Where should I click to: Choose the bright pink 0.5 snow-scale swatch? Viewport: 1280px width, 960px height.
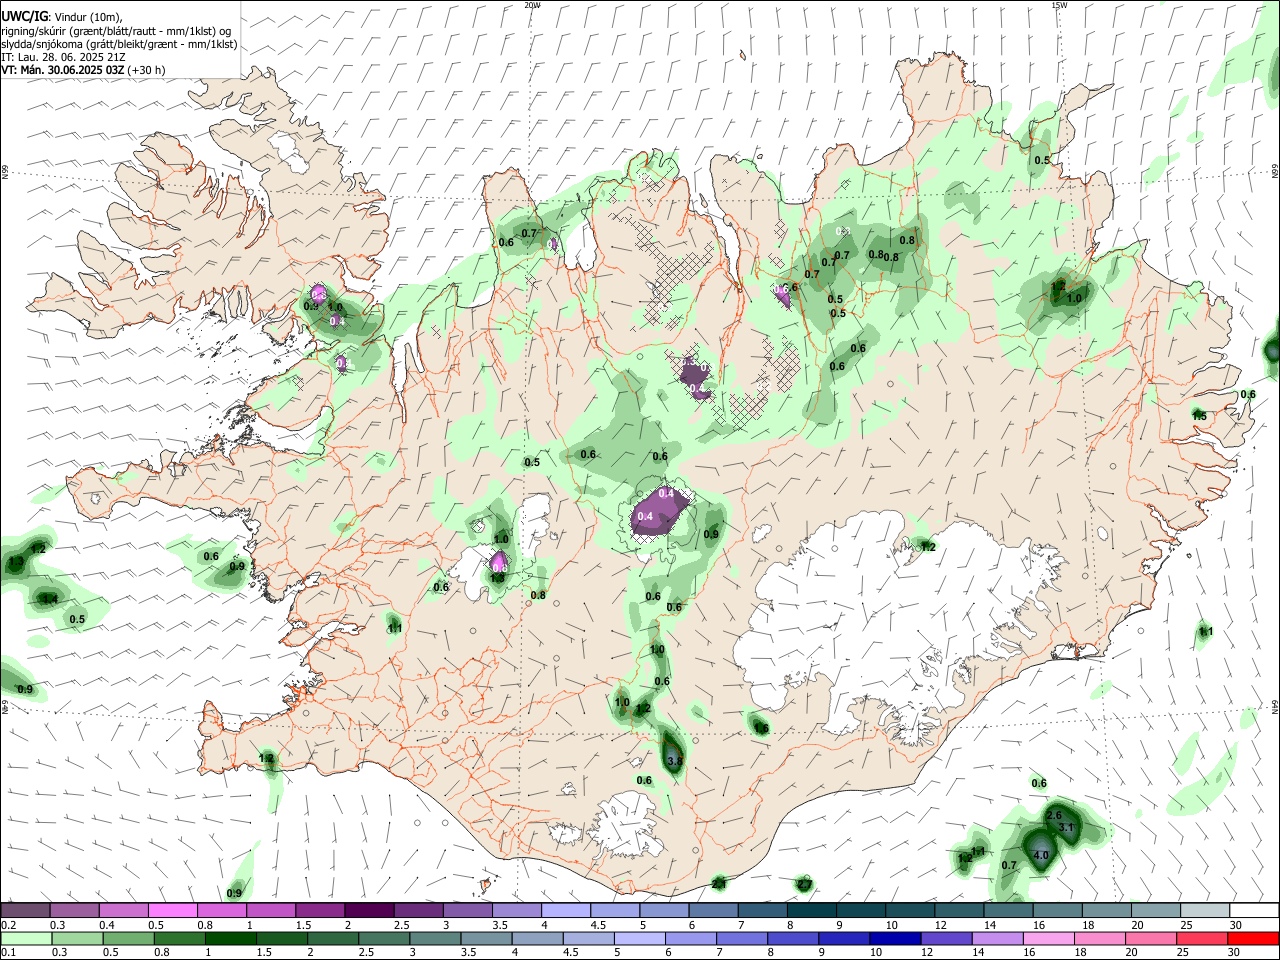pos(172,910)
